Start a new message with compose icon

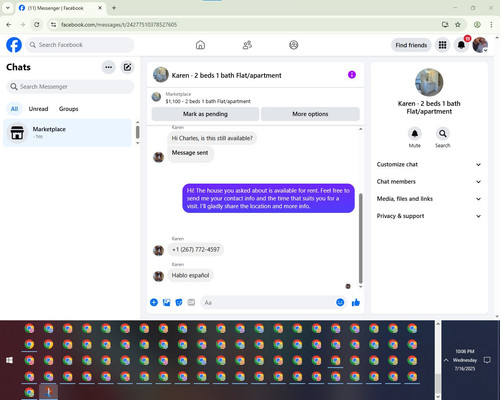127,67
